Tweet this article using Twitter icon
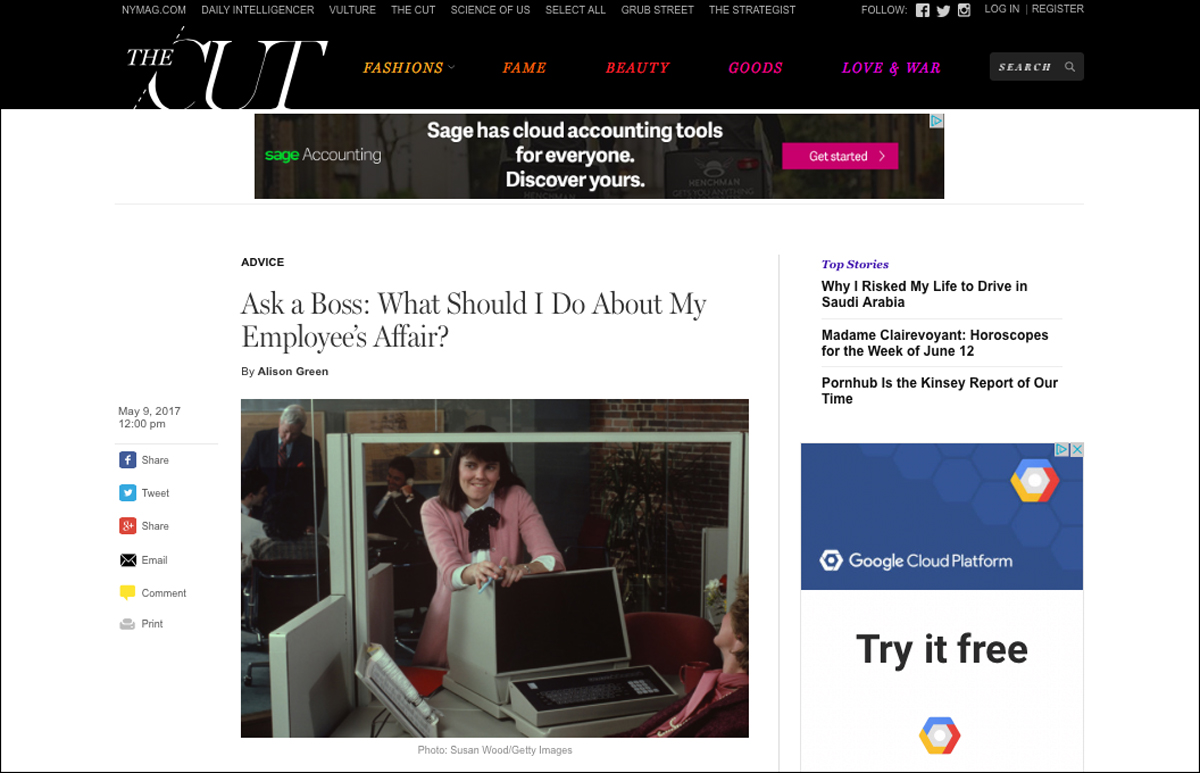This screenshot has height=773, width=1200. click(128, 493)
